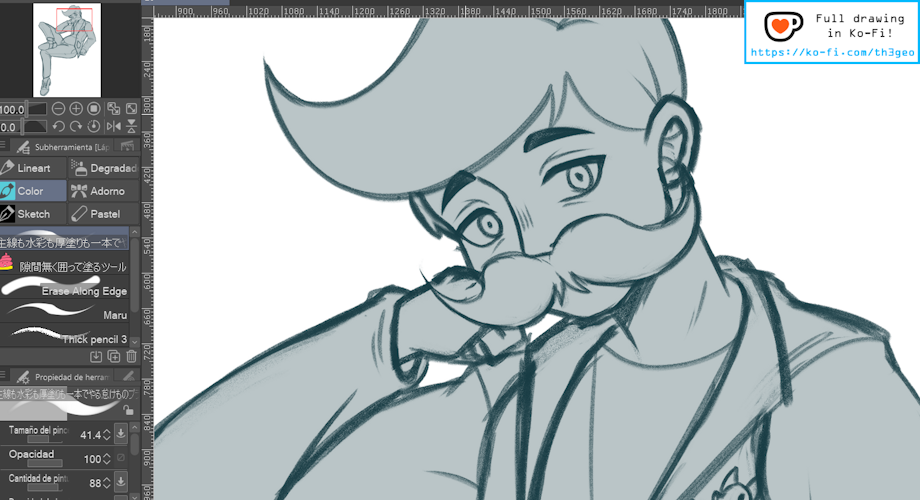
Task: Flip the canvas vertically
Action: 130,126
